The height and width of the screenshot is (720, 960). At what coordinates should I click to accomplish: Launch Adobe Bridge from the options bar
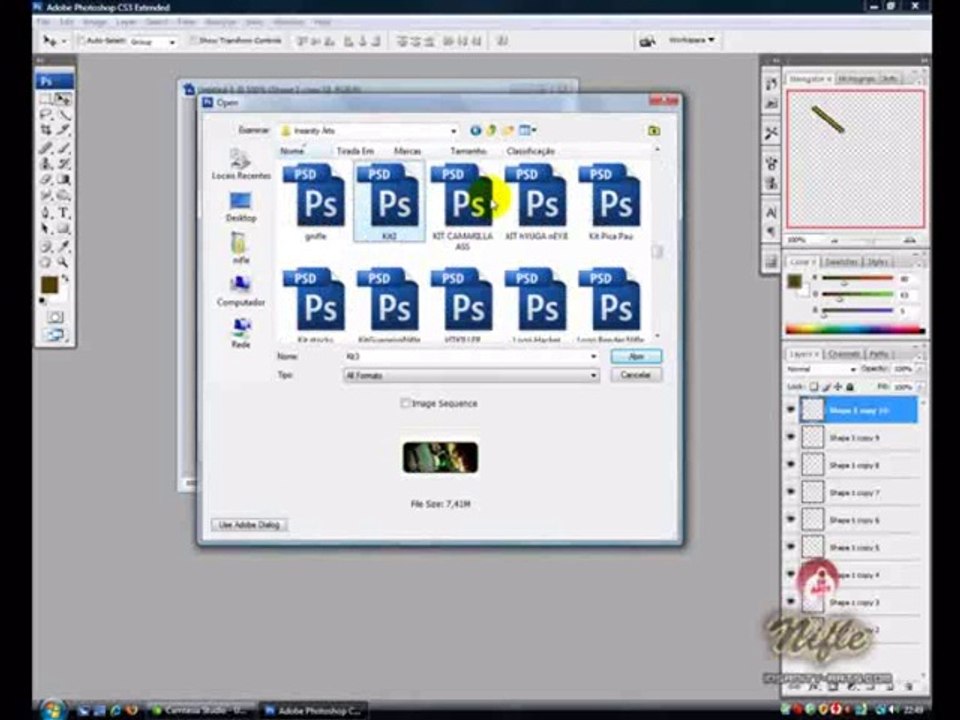[647, 41]
